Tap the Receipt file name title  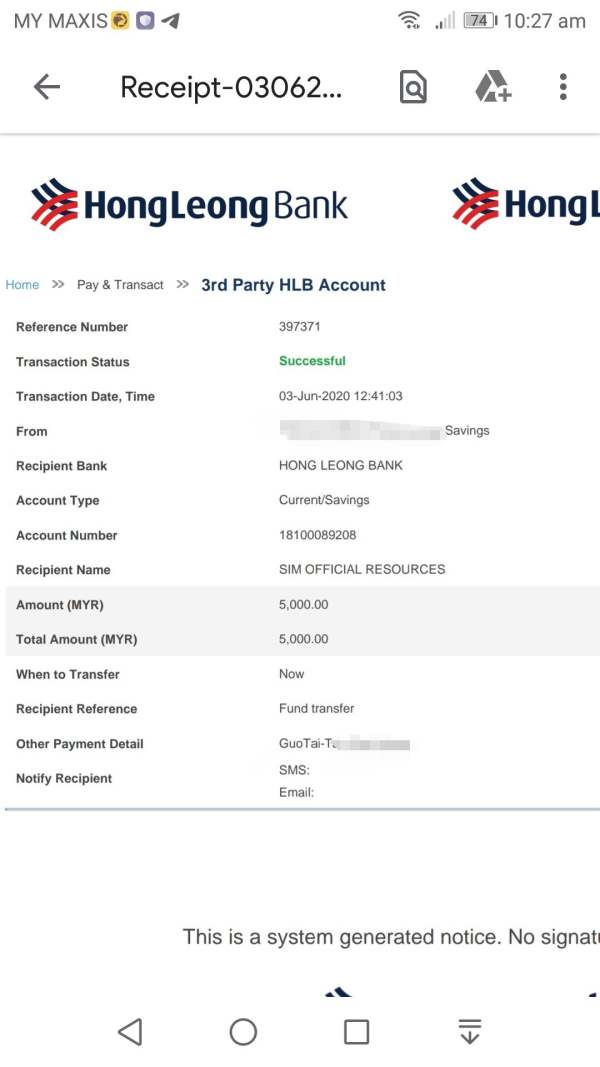pos(231,88)
